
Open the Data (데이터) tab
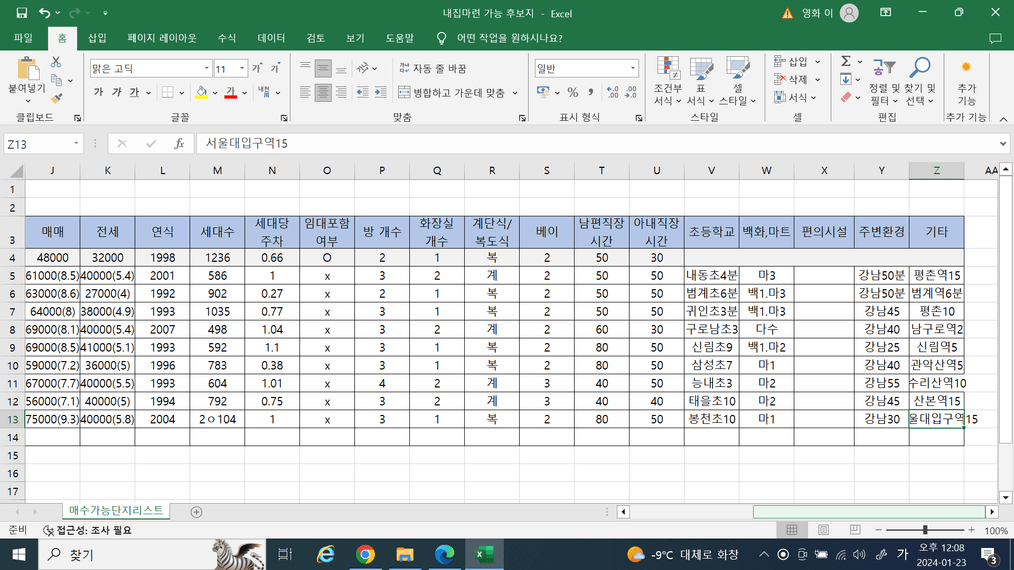coord(271,38)
